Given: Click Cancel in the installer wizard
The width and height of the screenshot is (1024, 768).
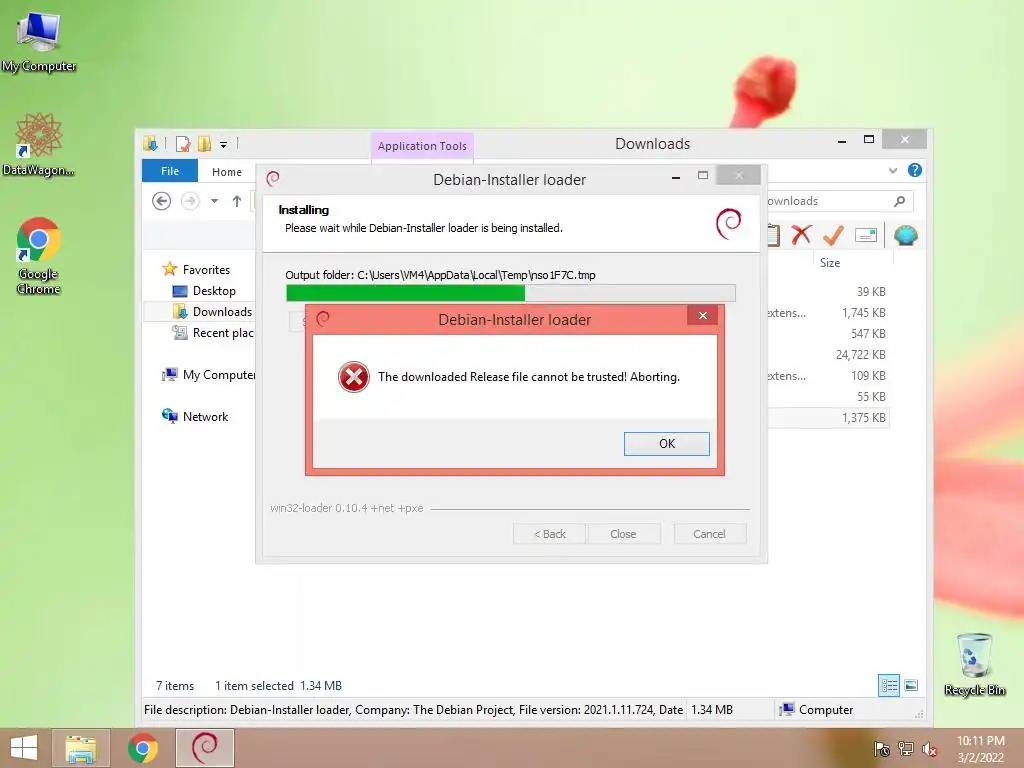Looking at the screenshot, I should click(x=709, y=534).
